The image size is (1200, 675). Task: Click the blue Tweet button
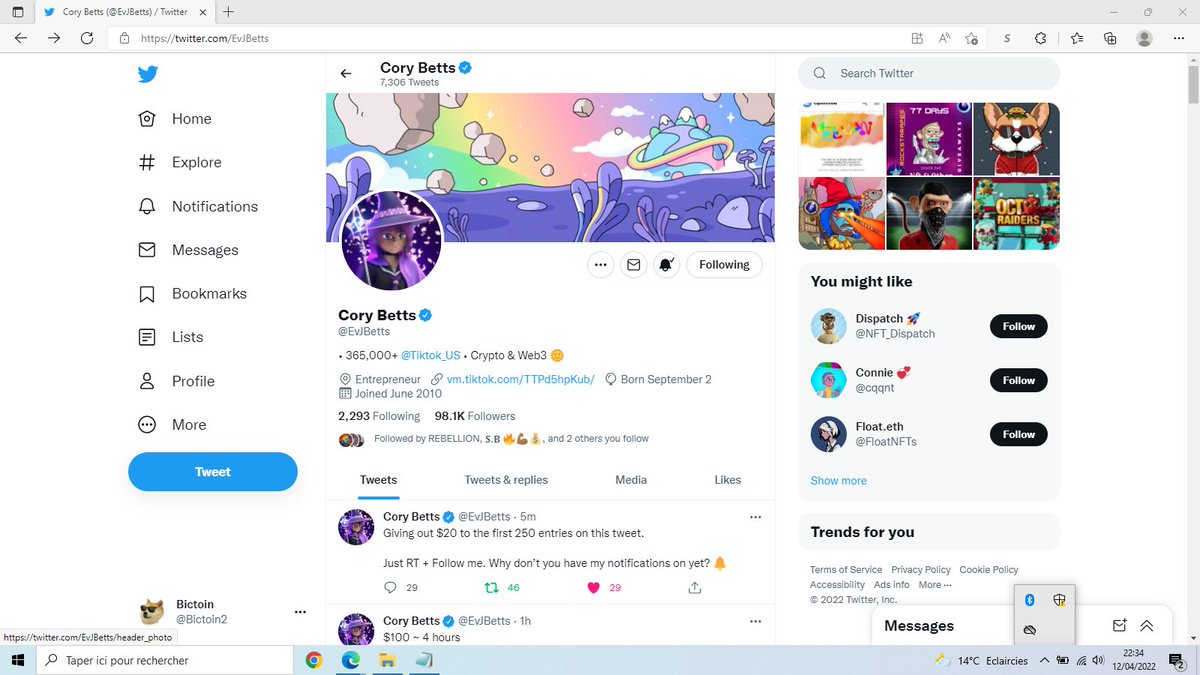click(x=213, y=472)
